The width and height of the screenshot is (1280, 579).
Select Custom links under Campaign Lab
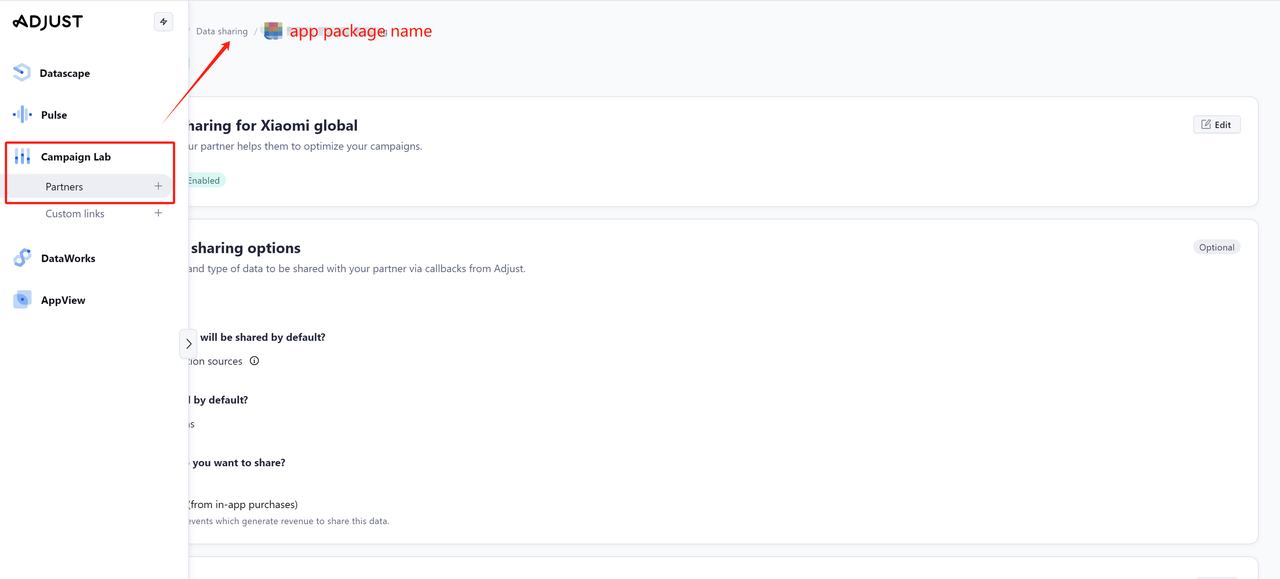coord(75,214)
